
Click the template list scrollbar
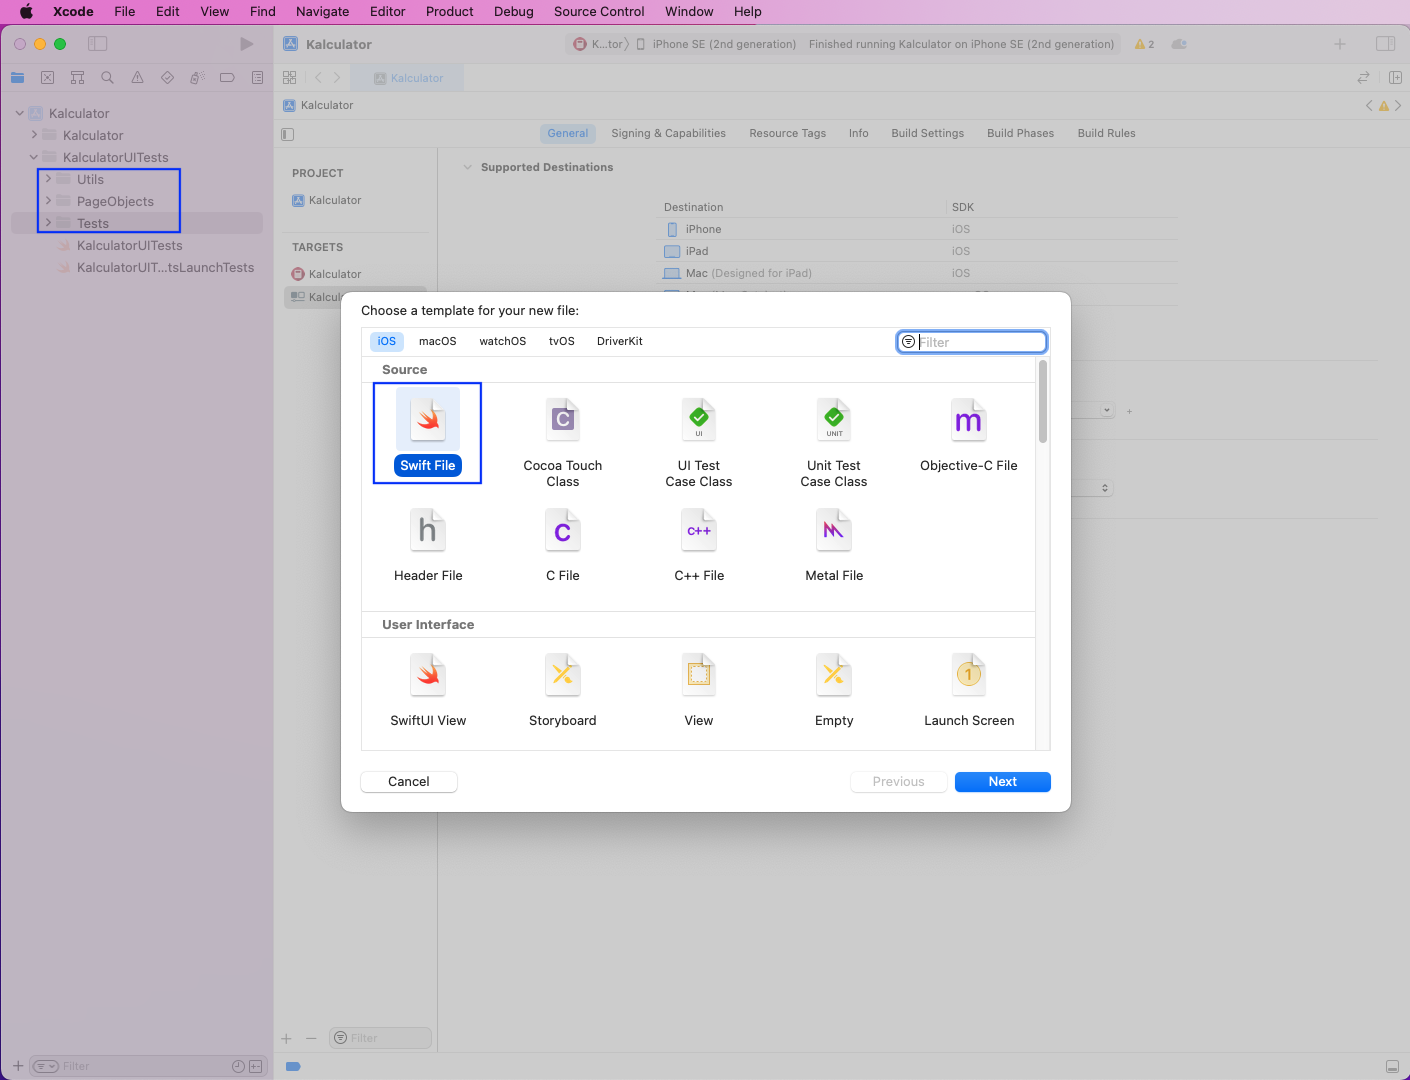coord(1043,402)
